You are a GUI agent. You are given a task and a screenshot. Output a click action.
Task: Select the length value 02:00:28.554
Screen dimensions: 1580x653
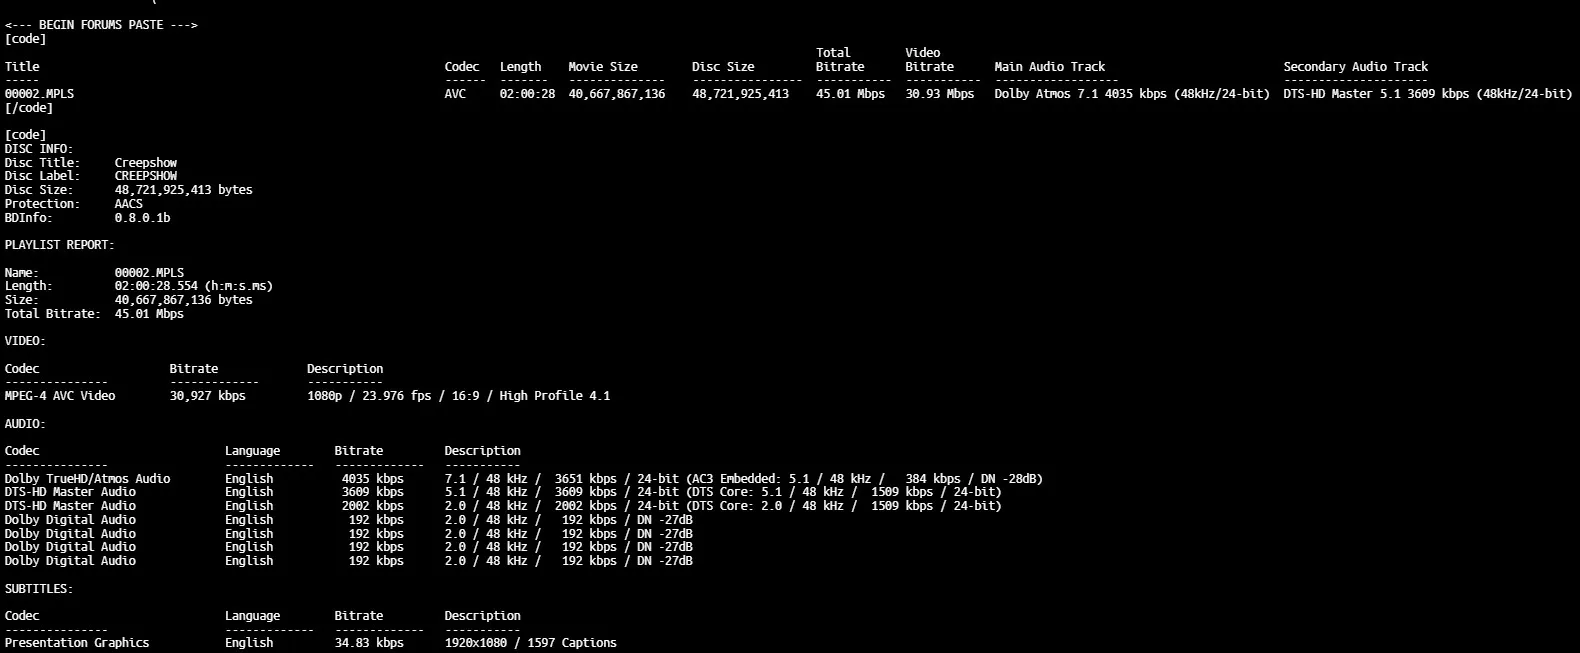(x=155, y=286)
